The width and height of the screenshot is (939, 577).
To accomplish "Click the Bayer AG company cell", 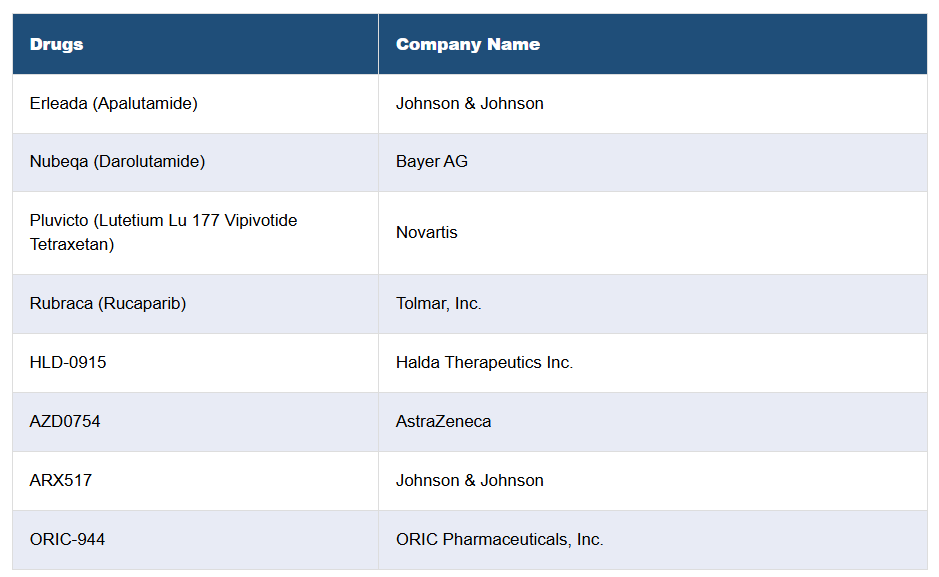I will [431, 161].
